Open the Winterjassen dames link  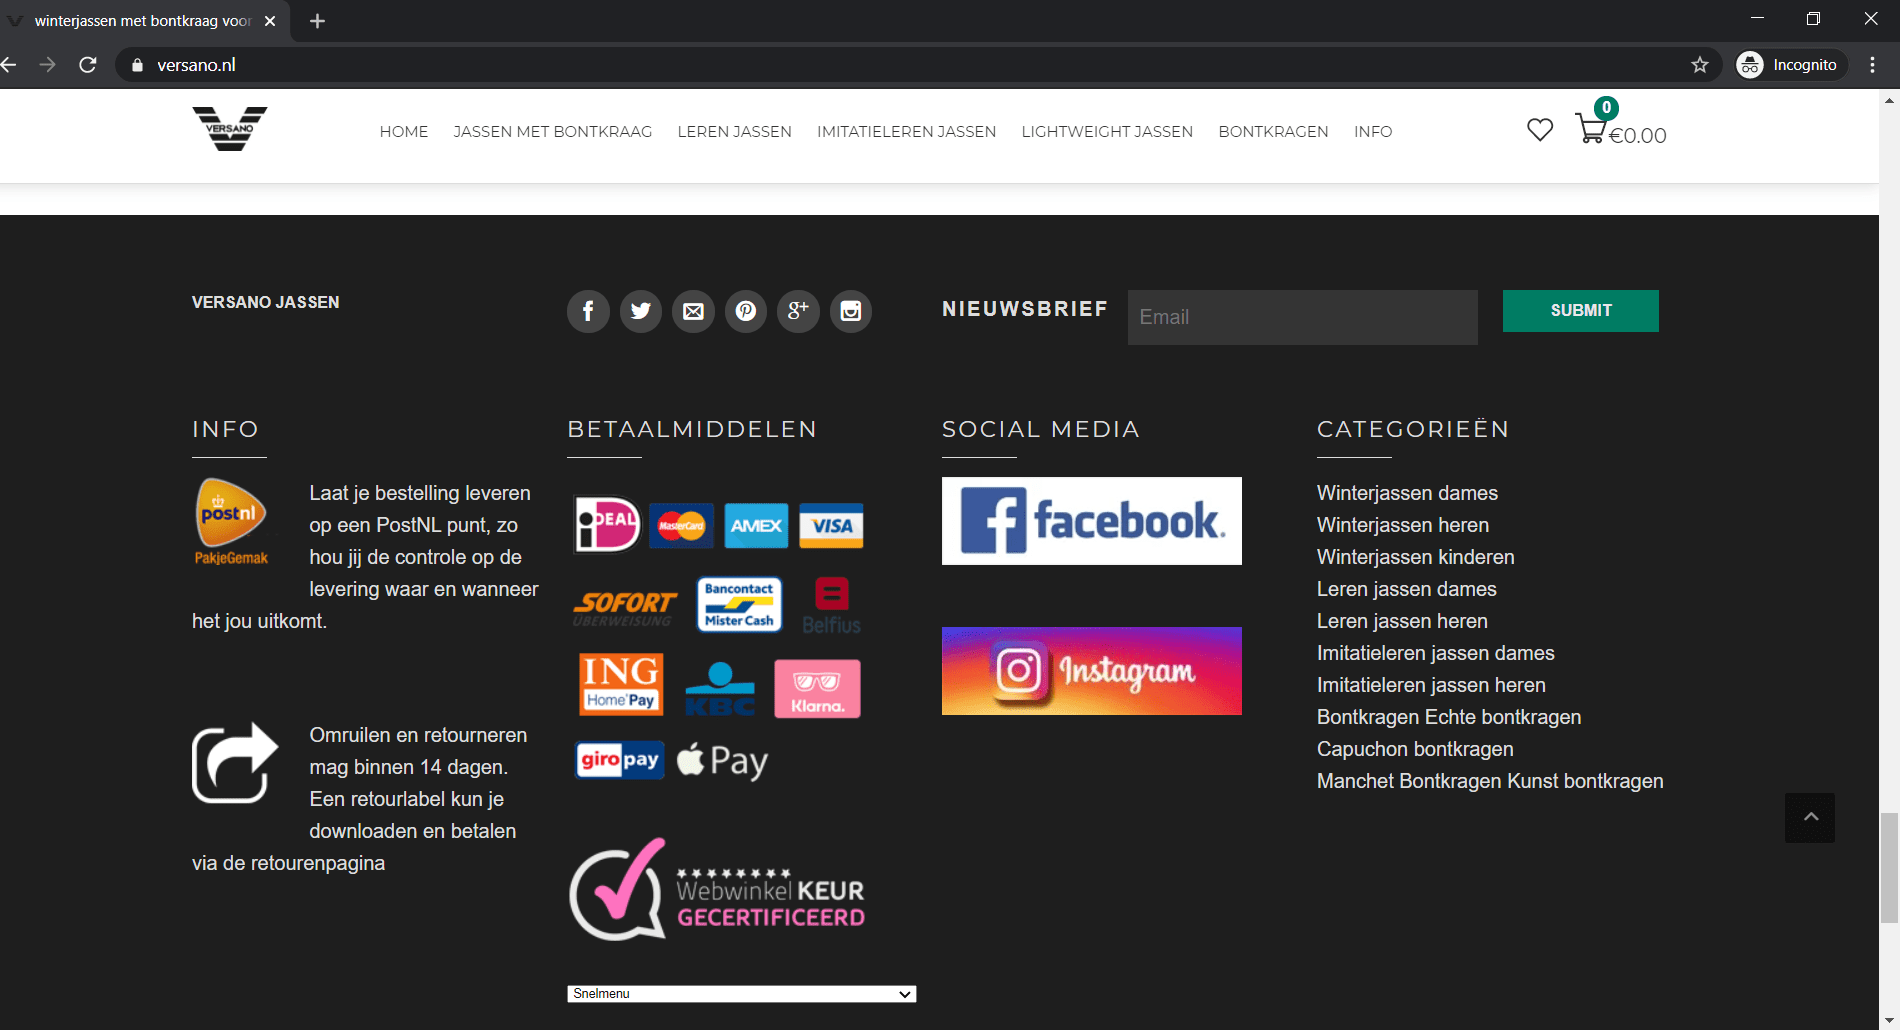[1407, 493]
